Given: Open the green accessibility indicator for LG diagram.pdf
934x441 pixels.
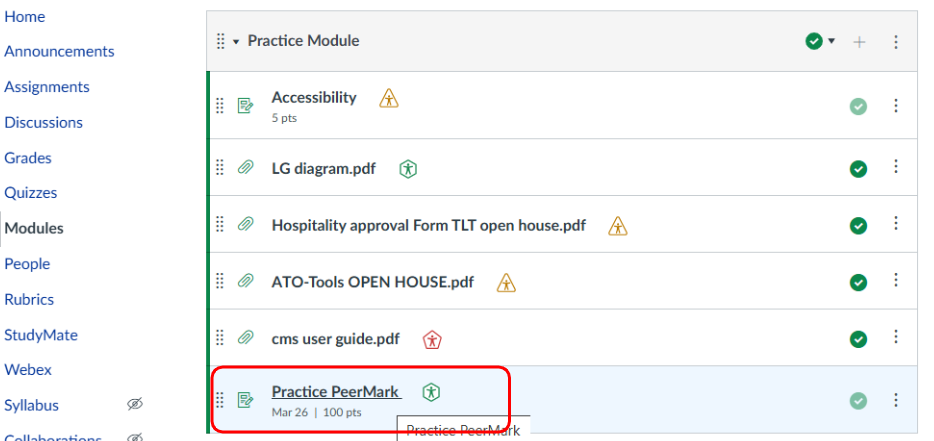Looking at the screenshot, I should 407,168.
